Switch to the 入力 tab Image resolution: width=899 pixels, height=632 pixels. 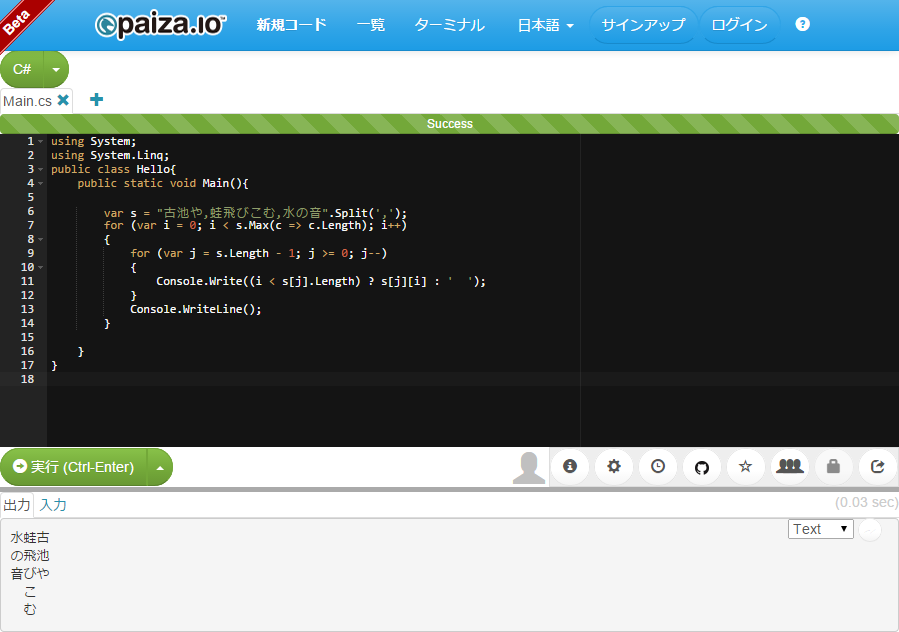point(53,505)
